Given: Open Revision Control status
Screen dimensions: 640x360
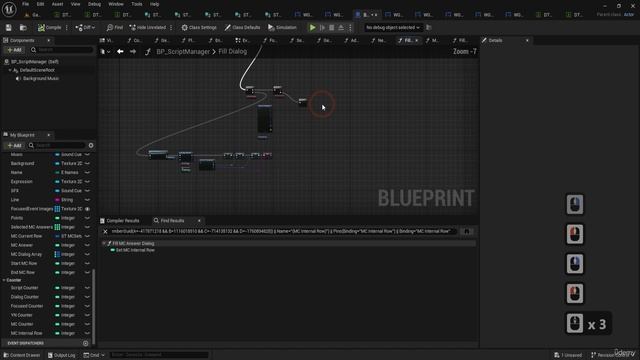Looking at the screenshot, I should [612, 355].
